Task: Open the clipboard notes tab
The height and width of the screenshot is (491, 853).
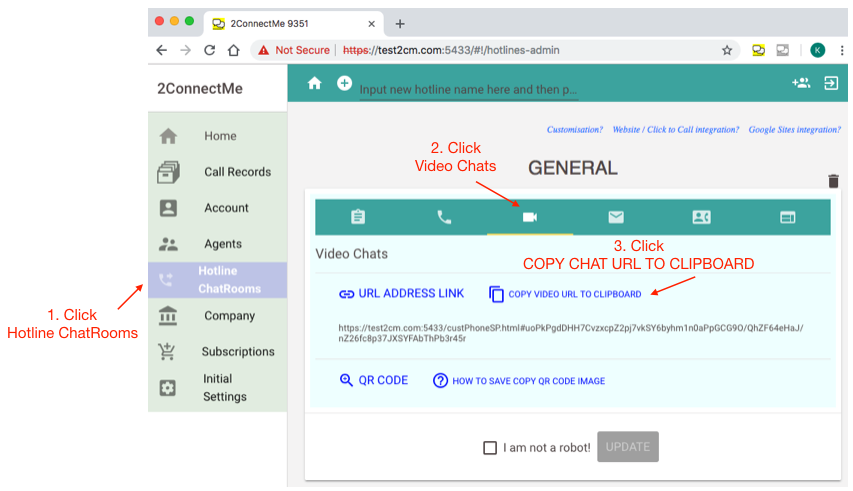Action: [358, 217]
